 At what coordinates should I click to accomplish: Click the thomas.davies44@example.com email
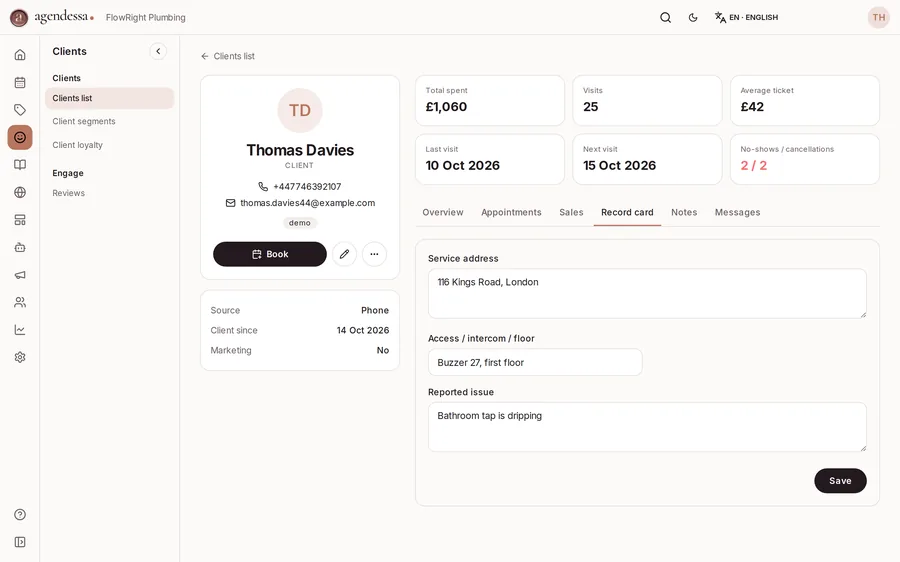click(308, 203)
